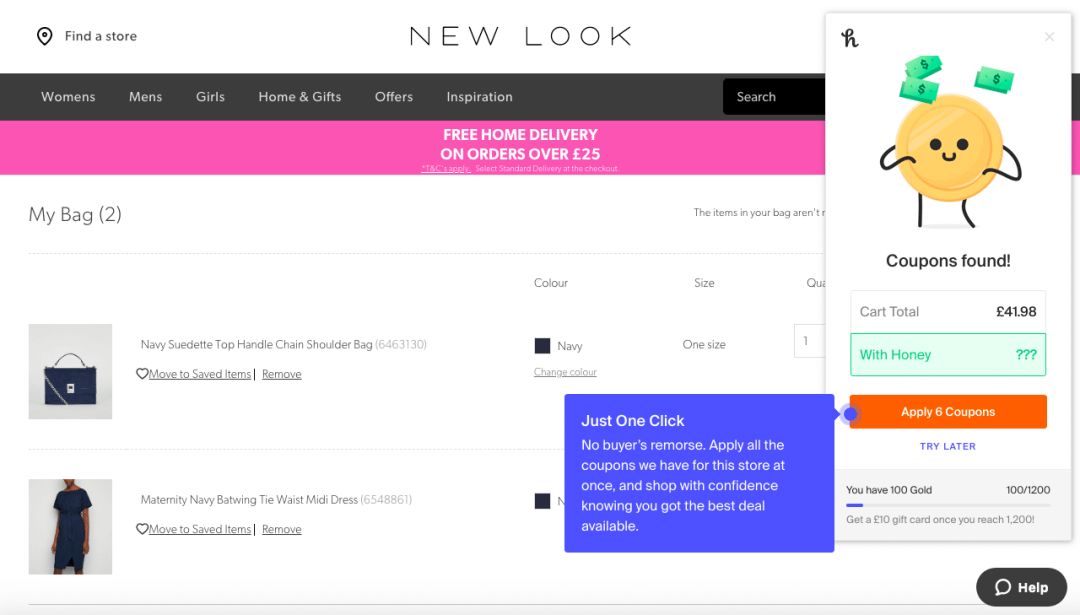This screenshot has width=1080, height=615.
Task: Open the Womens menu
Action: tap(68, 96)
